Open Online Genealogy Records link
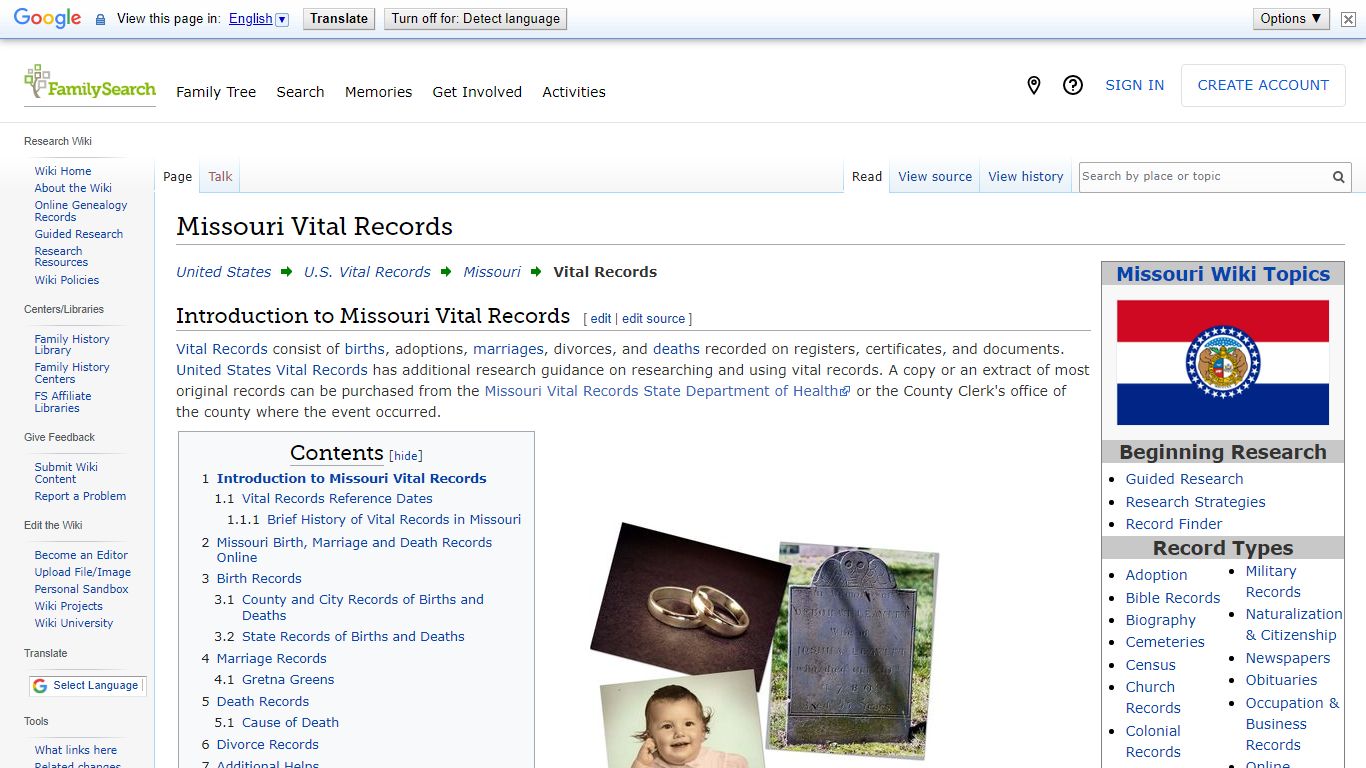1366x768 pixels. click(81, 211)
